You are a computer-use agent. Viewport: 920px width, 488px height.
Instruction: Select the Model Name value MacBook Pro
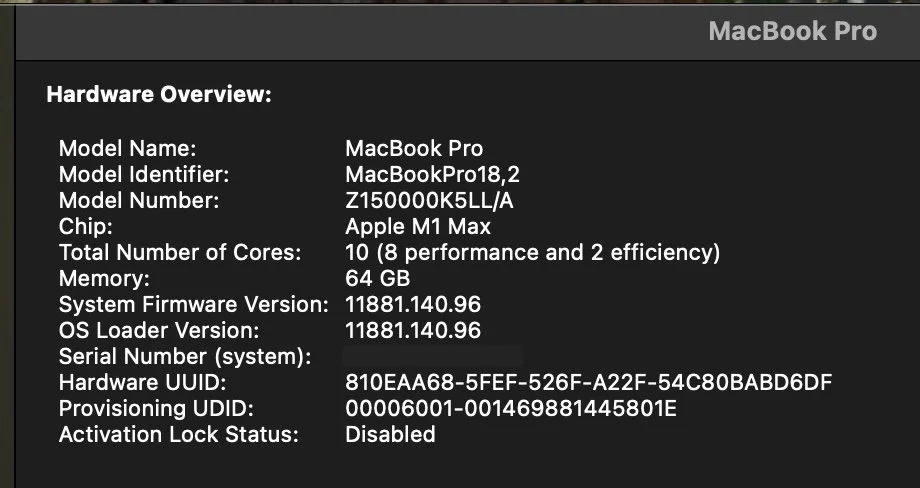pos(414,148)
